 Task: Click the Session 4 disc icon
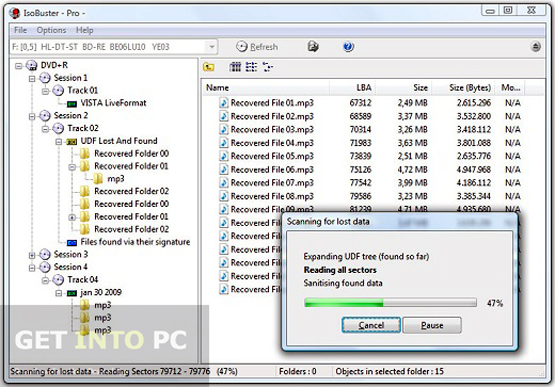[x=45, y=267]
